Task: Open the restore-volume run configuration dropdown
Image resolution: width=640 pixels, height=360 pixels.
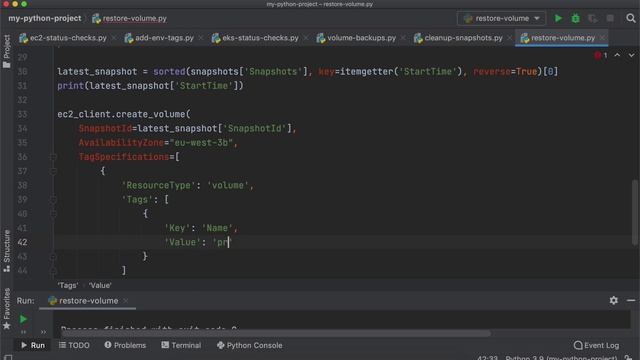Action: tap(501, 18)
